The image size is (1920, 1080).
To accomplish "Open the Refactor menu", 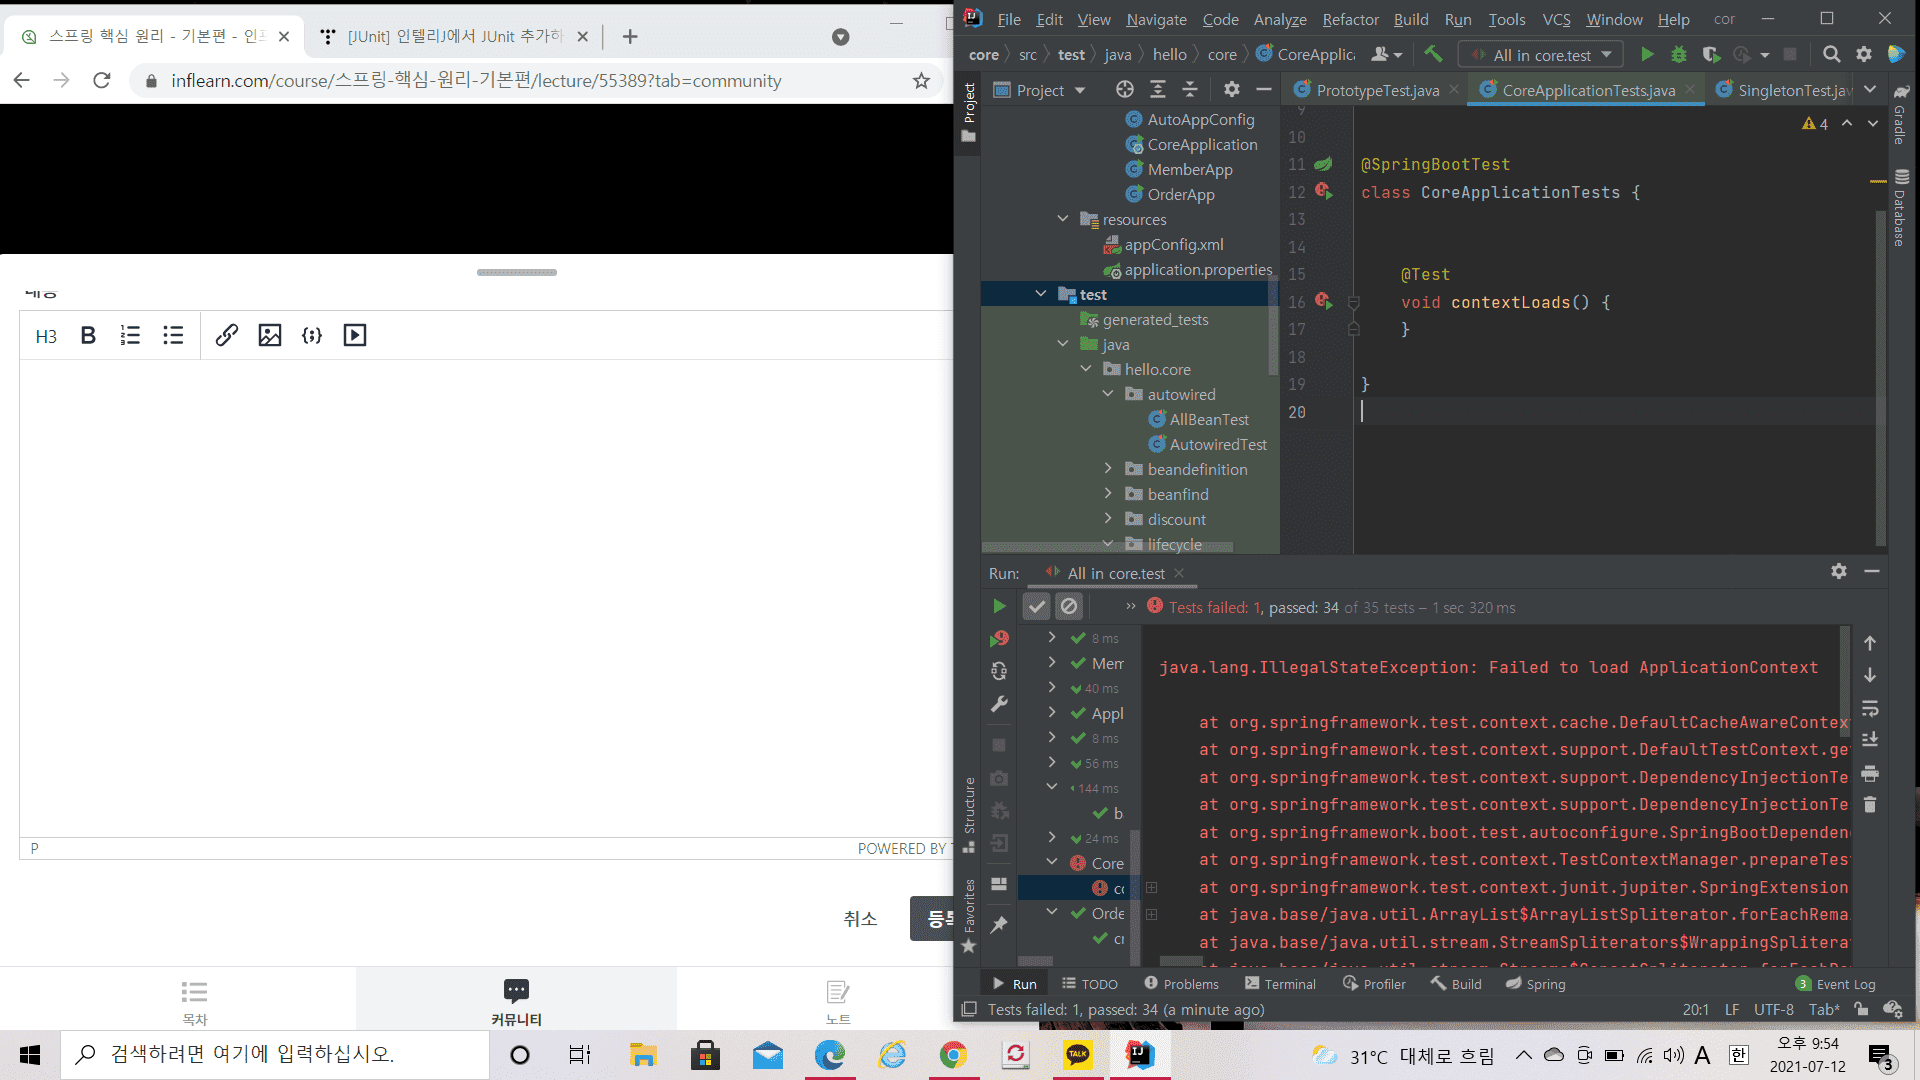I will [x=1349, y=19].
